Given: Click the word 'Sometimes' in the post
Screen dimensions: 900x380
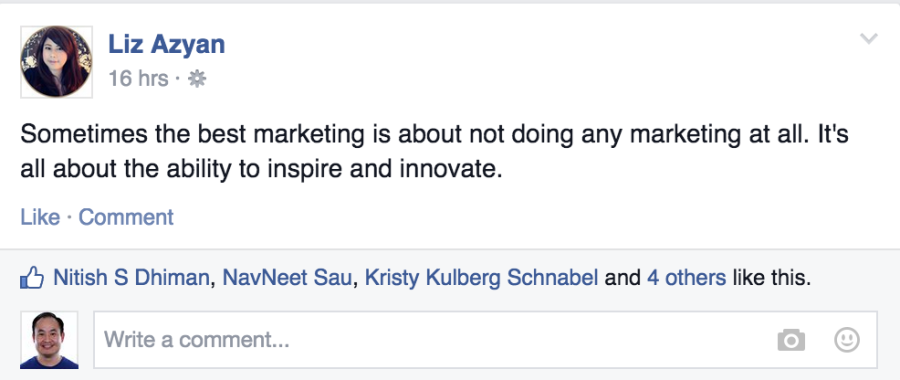Looking at the screenshot, I should (x=84, y=134).
